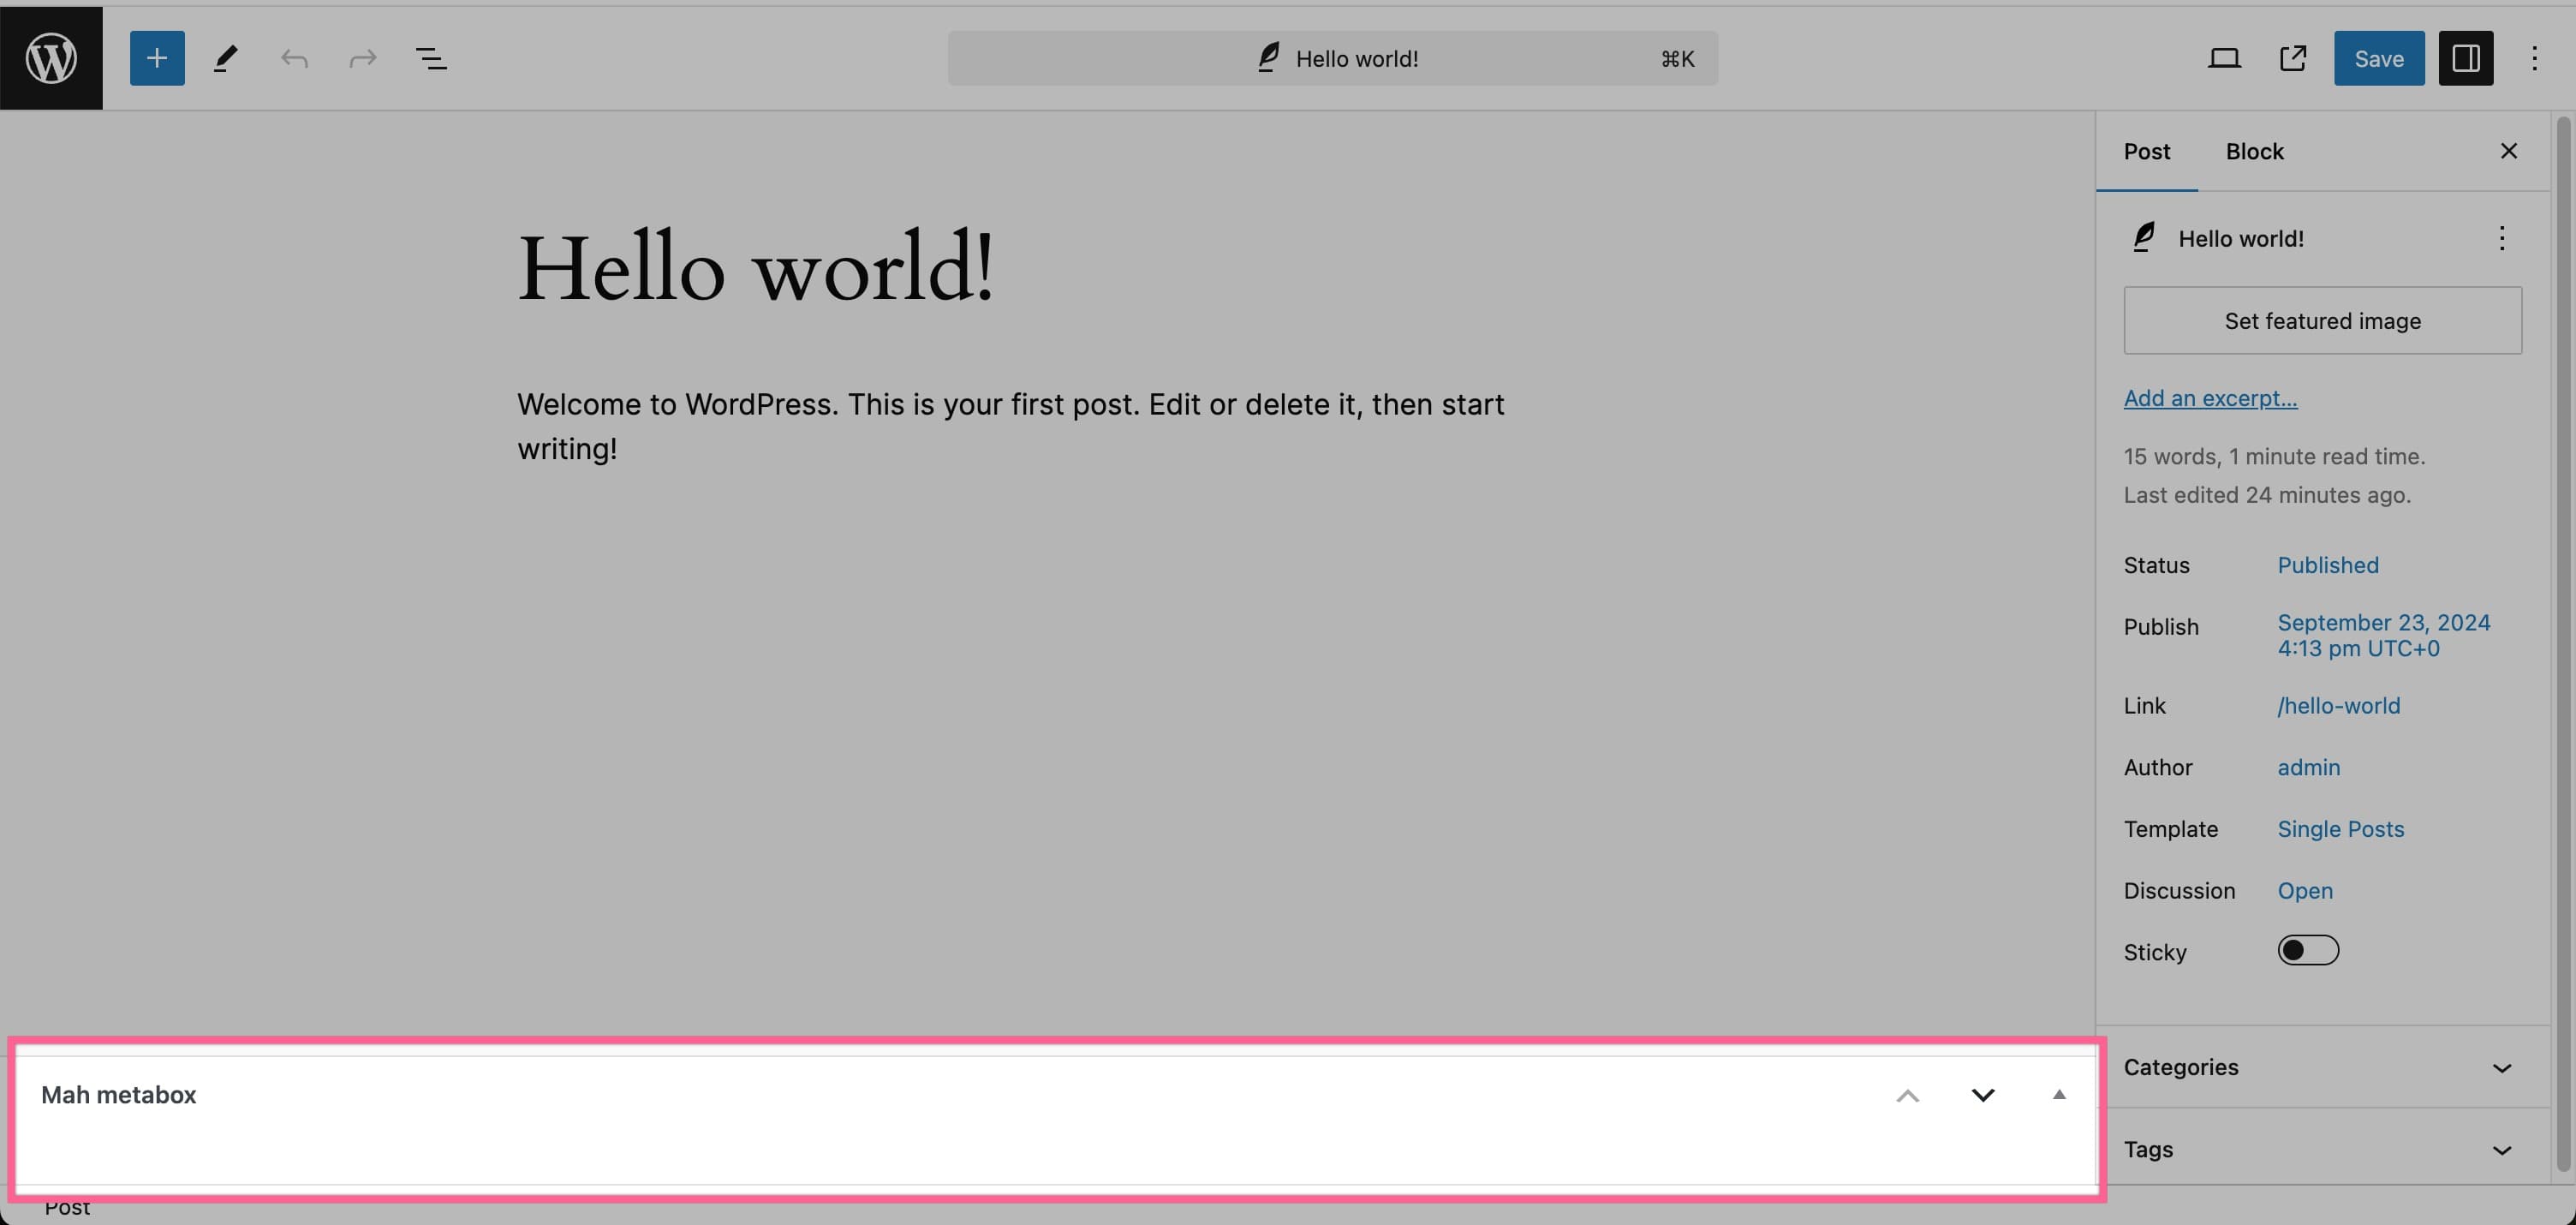Toggle Mah metabox panel with triangle
This screenshot has height=1225, width=2576.
(x=2059, y=1094)
